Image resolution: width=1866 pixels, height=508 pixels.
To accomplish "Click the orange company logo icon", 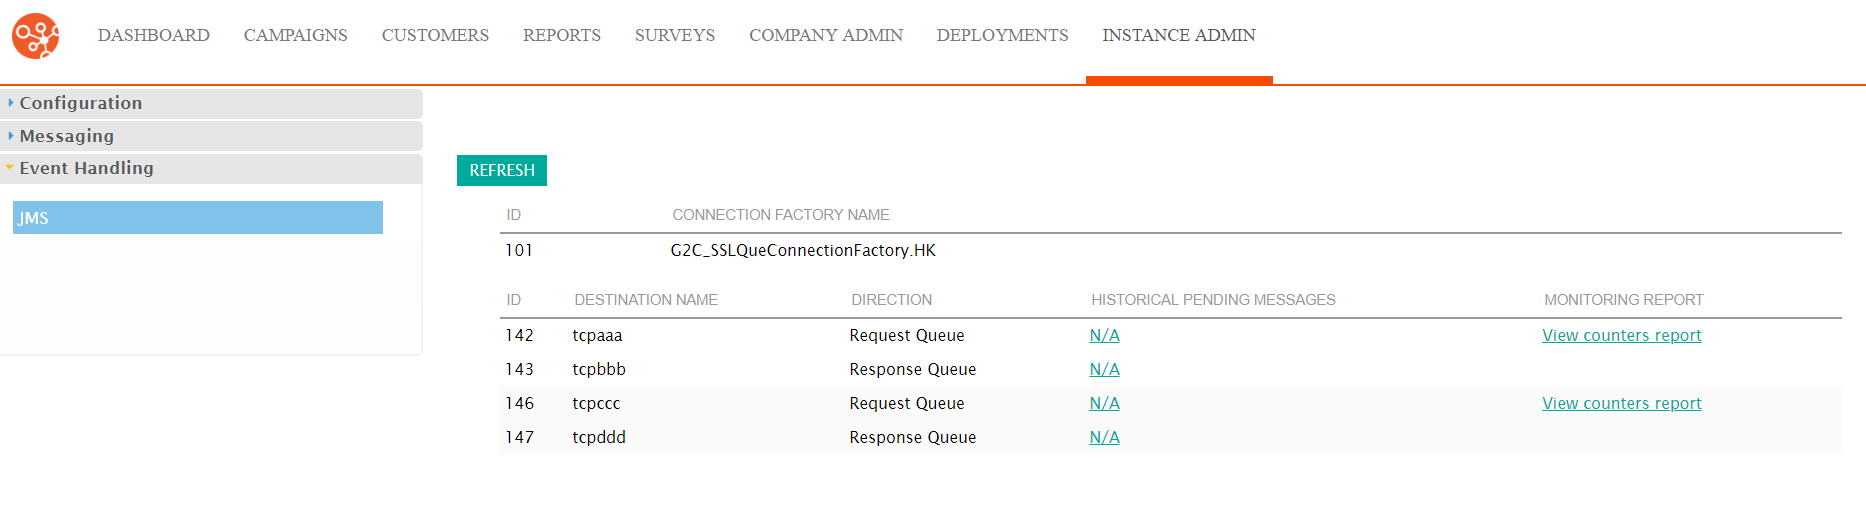I will [x=36, y=36].
